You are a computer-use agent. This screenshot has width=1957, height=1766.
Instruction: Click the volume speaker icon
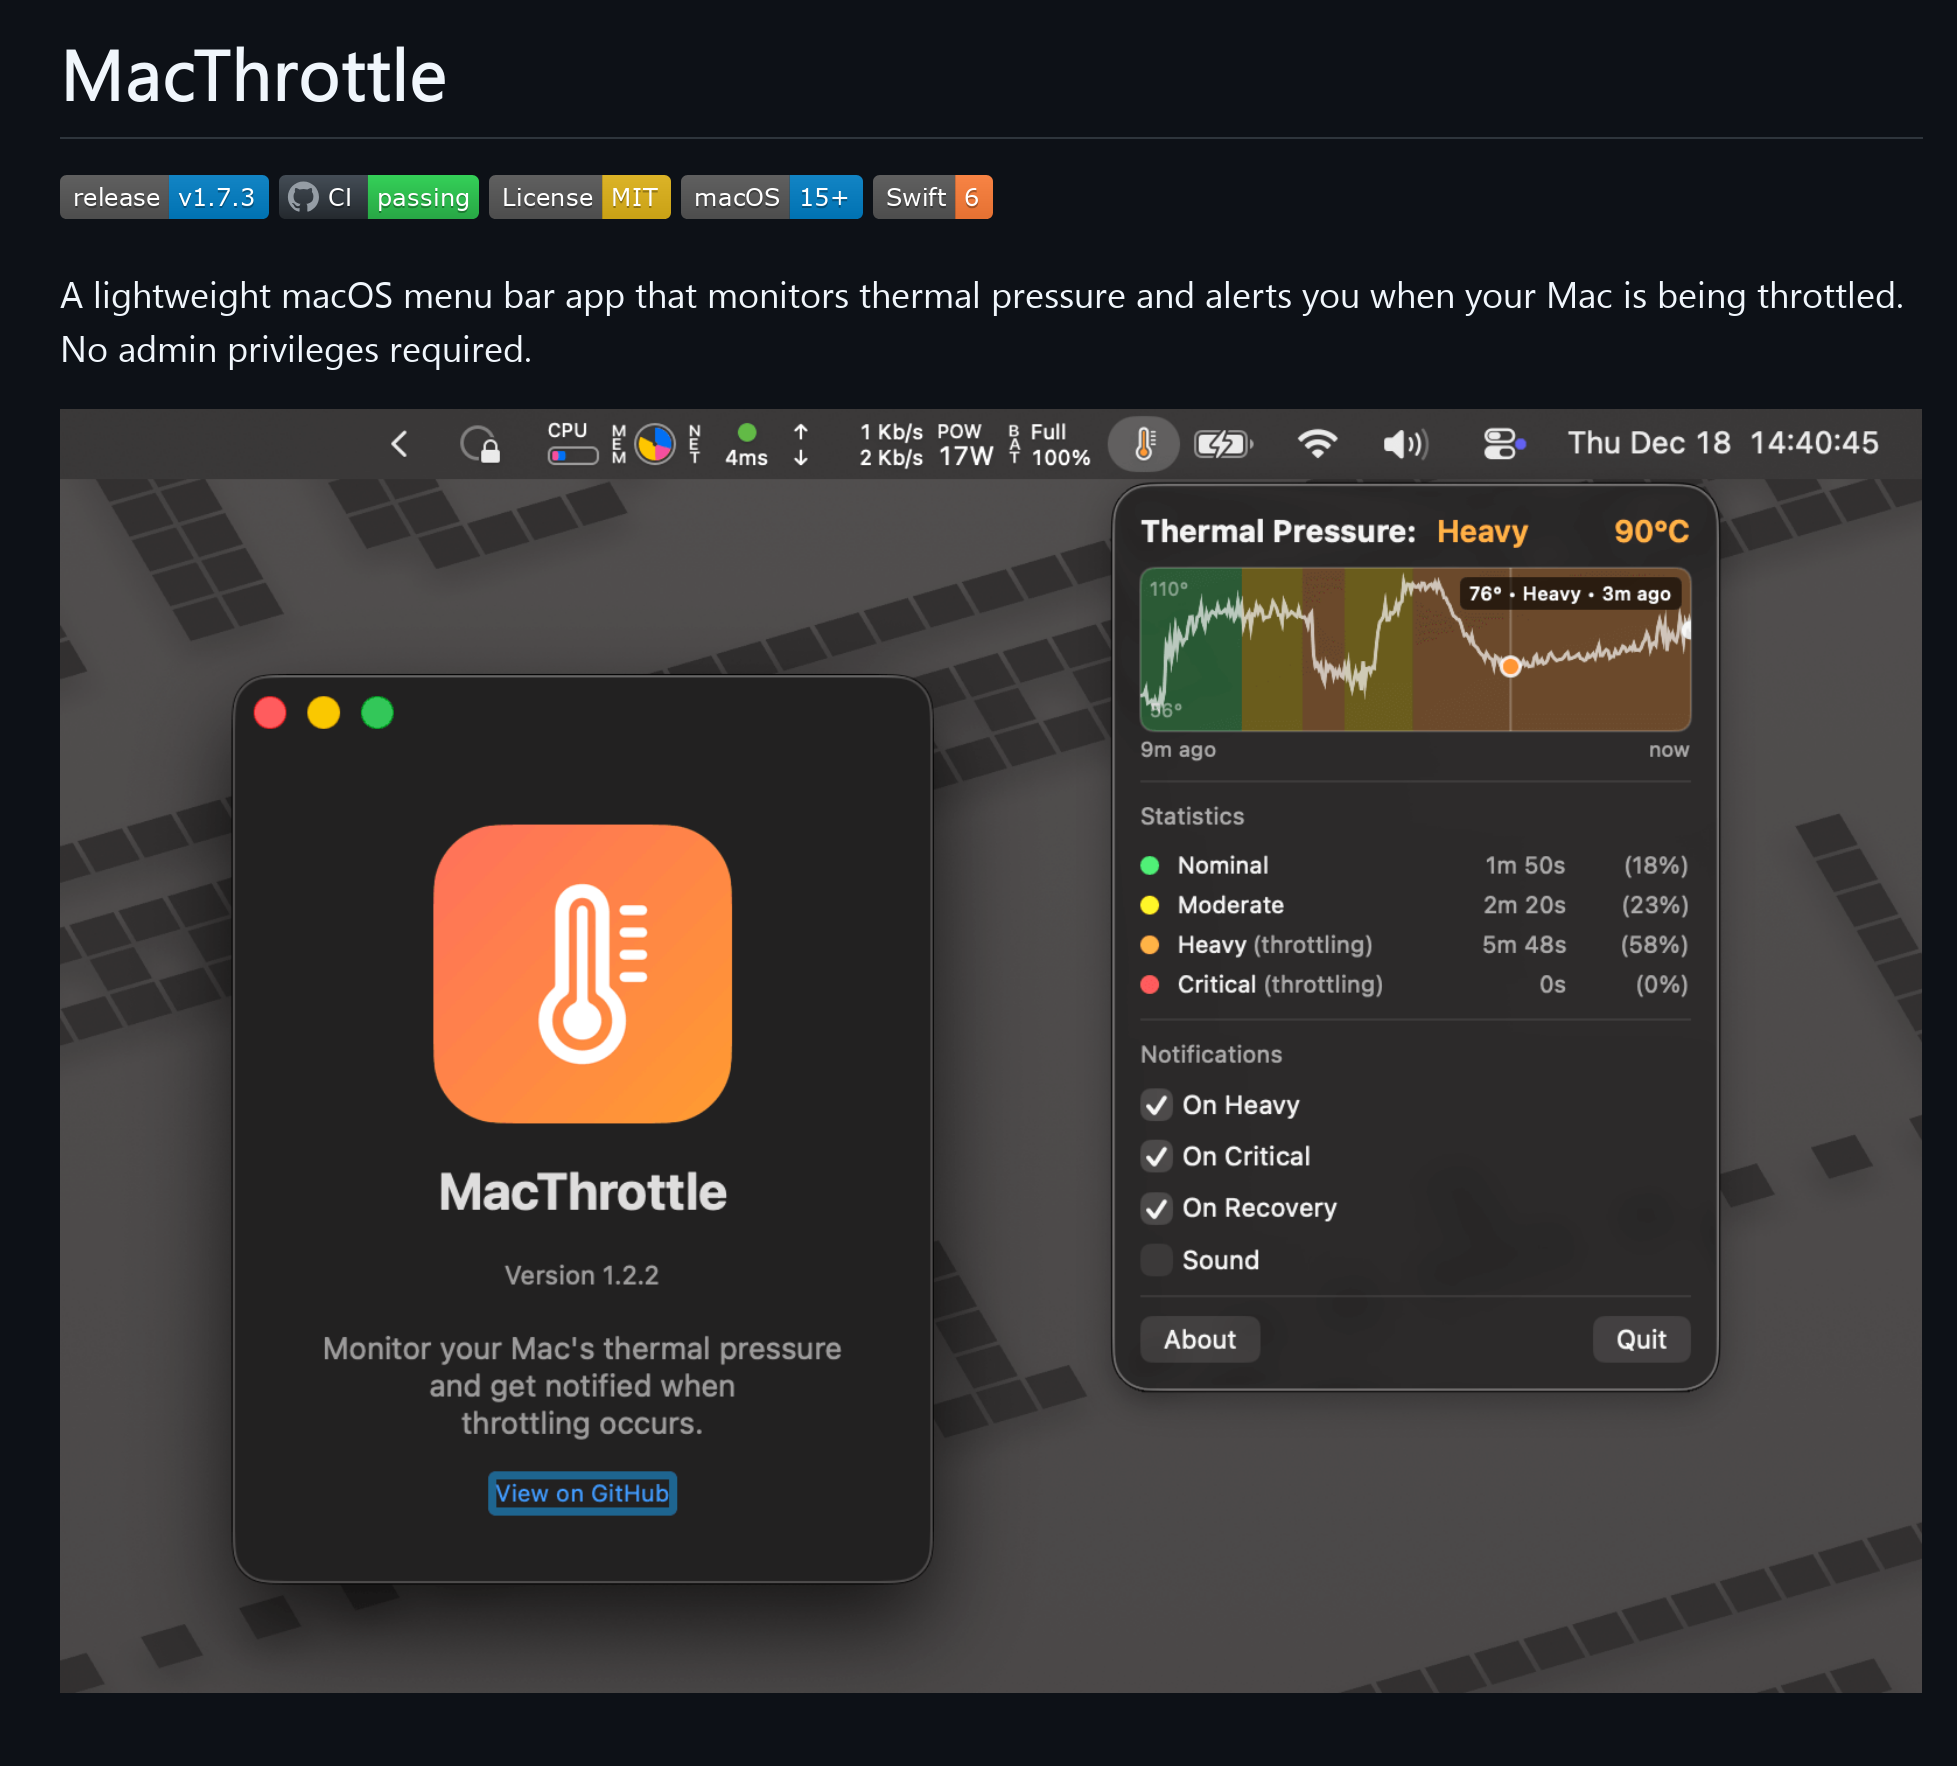click(1404, 443)
